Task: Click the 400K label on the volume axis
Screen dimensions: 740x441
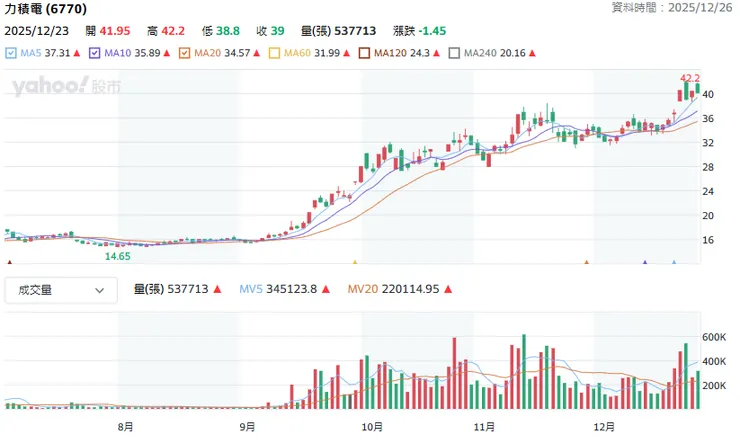Action: (714, 361)
